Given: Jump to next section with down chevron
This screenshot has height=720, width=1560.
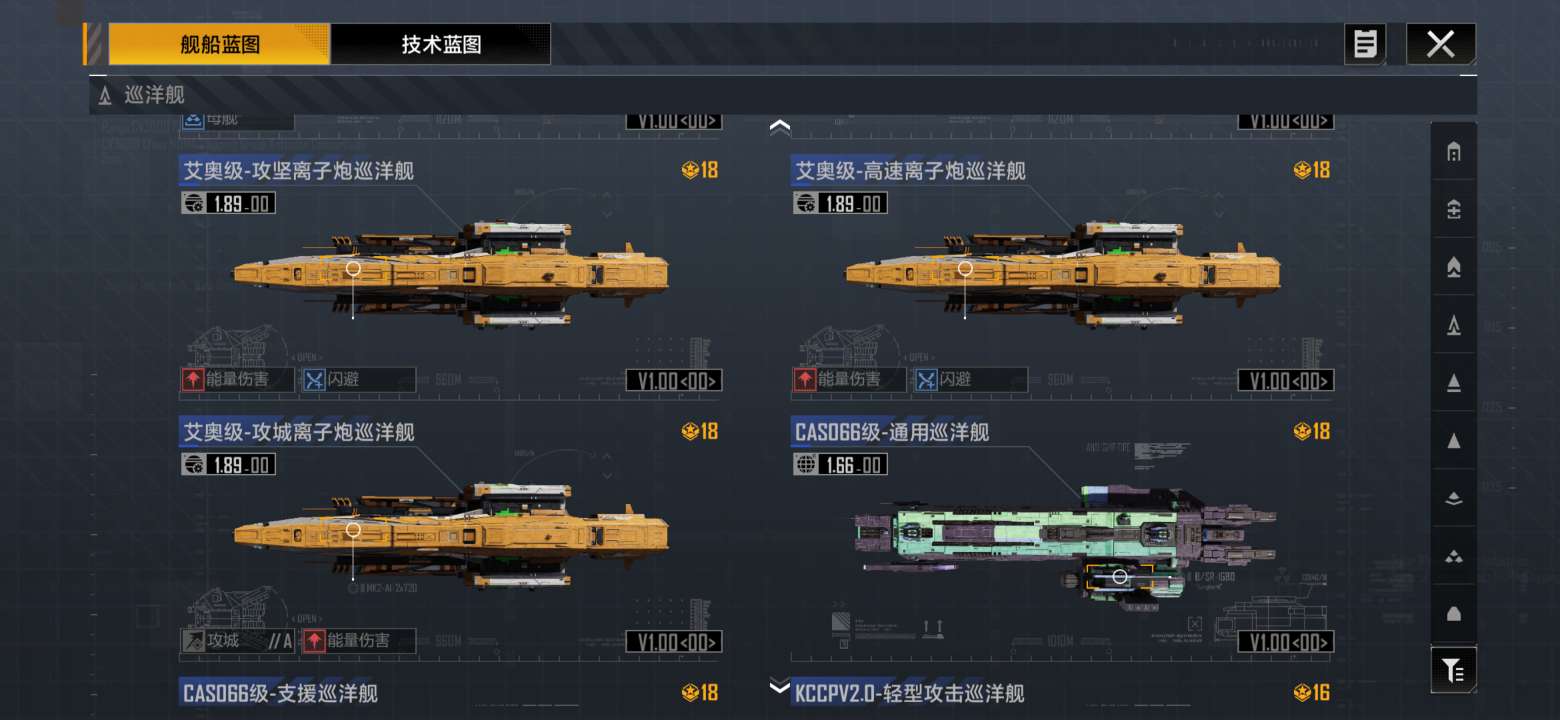Looking at the screenshot, I should tap(780, 687).
